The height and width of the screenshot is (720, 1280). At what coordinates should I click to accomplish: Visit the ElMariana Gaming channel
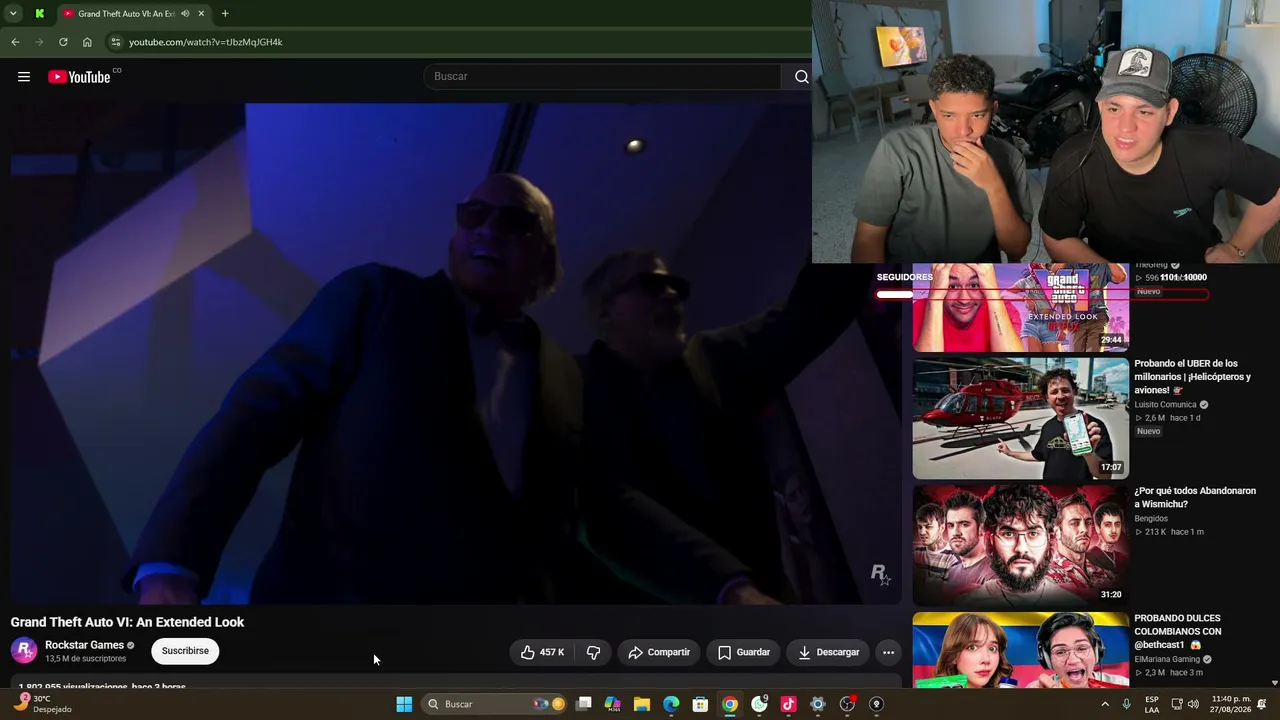tap(1167, 660)
